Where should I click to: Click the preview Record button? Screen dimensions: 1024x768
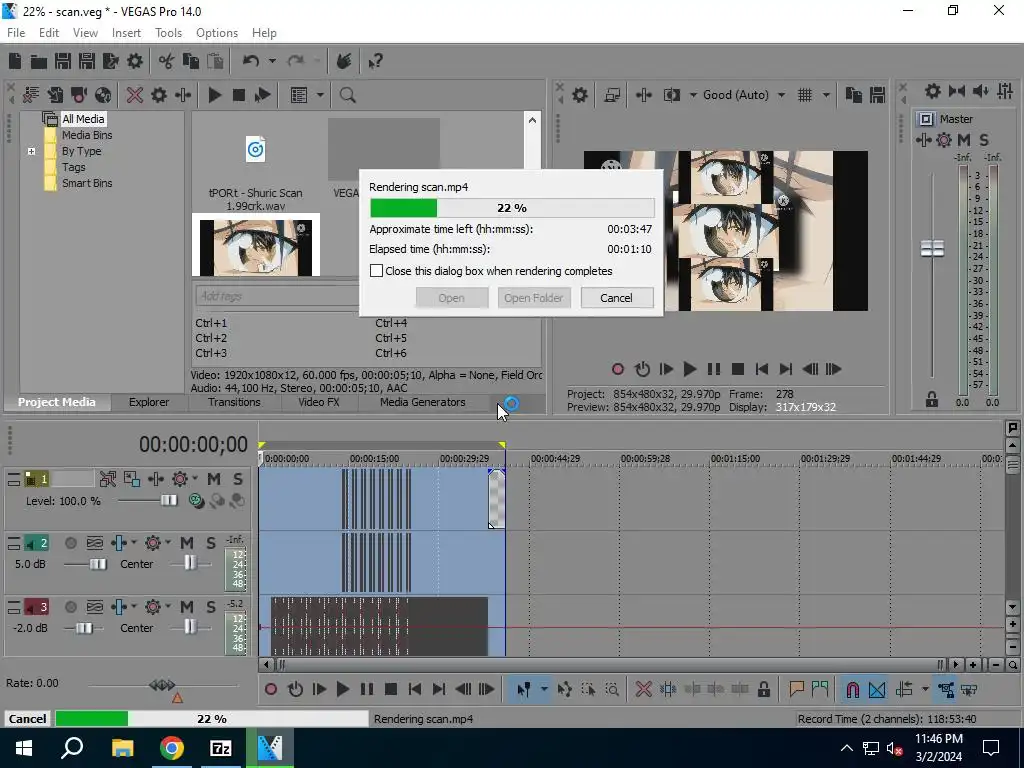click(618, 370)
